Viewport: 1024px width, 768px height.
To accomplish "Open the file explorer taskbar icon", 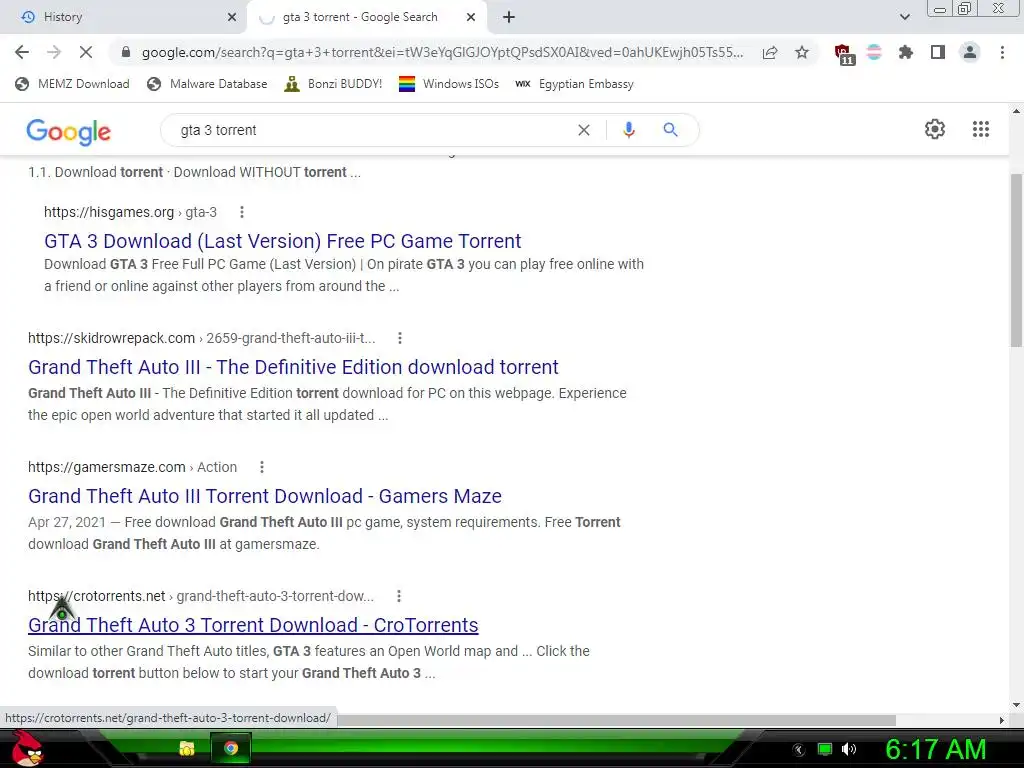I will [x=187, y=748].
